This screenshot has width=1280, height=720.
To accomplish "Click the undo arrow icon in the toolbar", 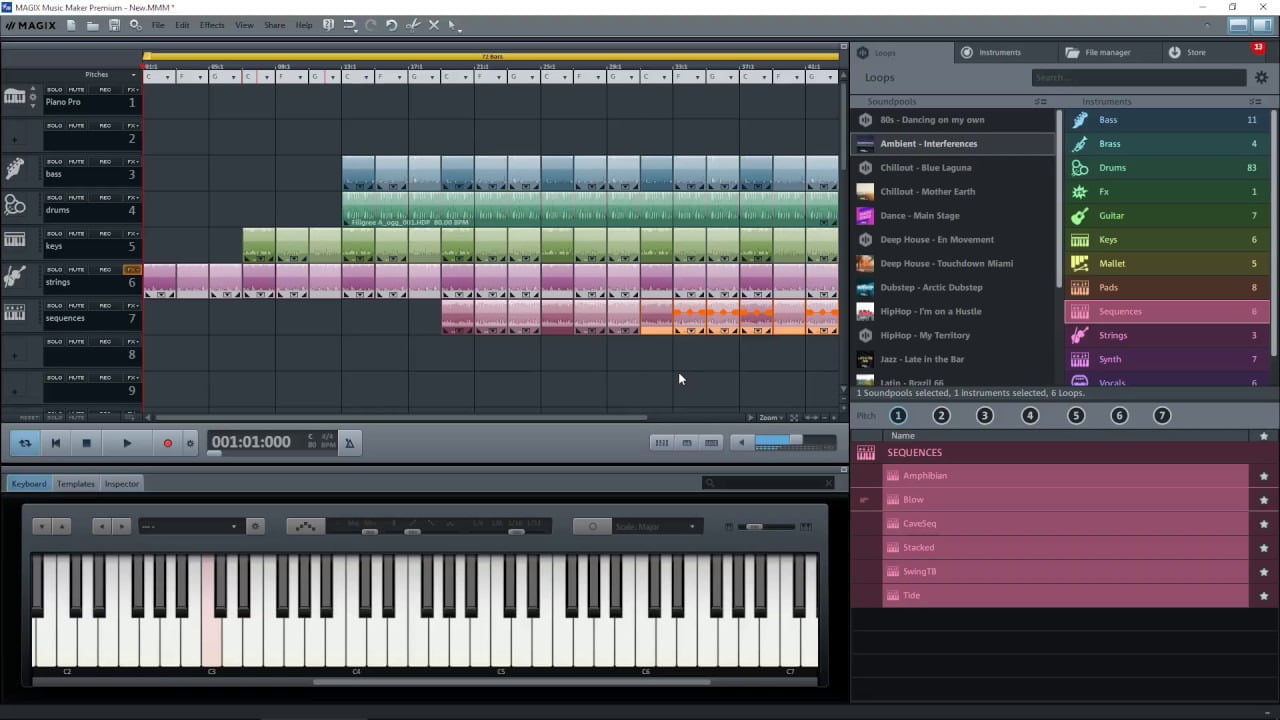I will point(391,25).
